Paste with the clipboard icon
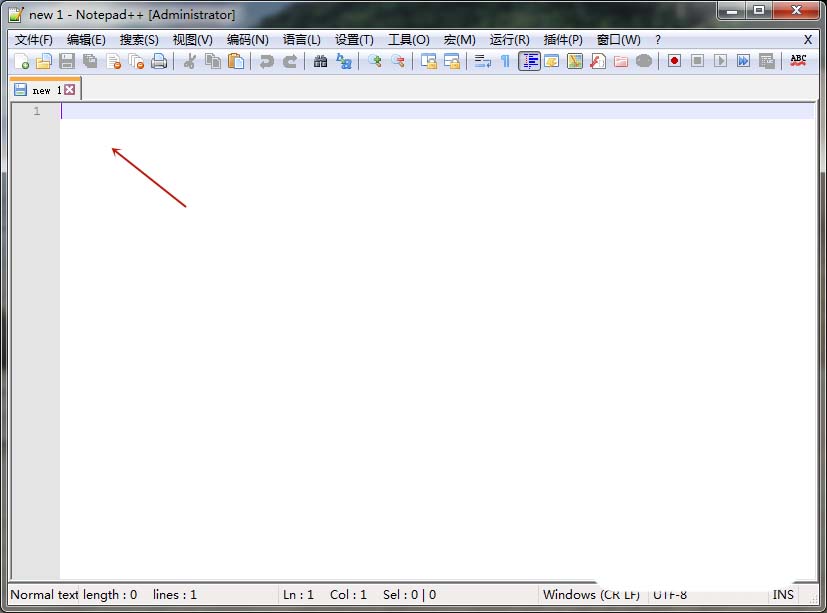This screenshot has height=613, width=827. pos(236,61)
